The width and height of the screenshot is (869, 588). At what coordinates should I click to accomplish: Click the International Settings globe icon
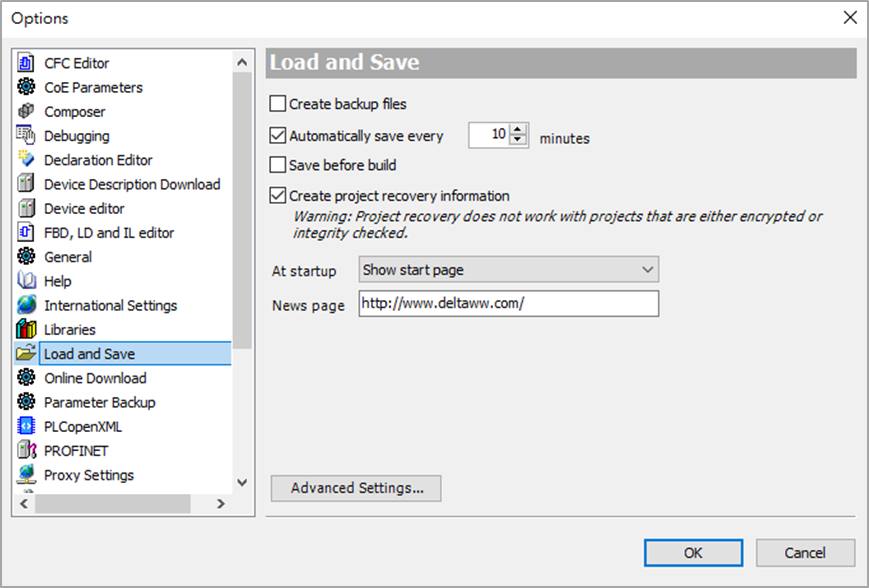click(x=25, y=305)
